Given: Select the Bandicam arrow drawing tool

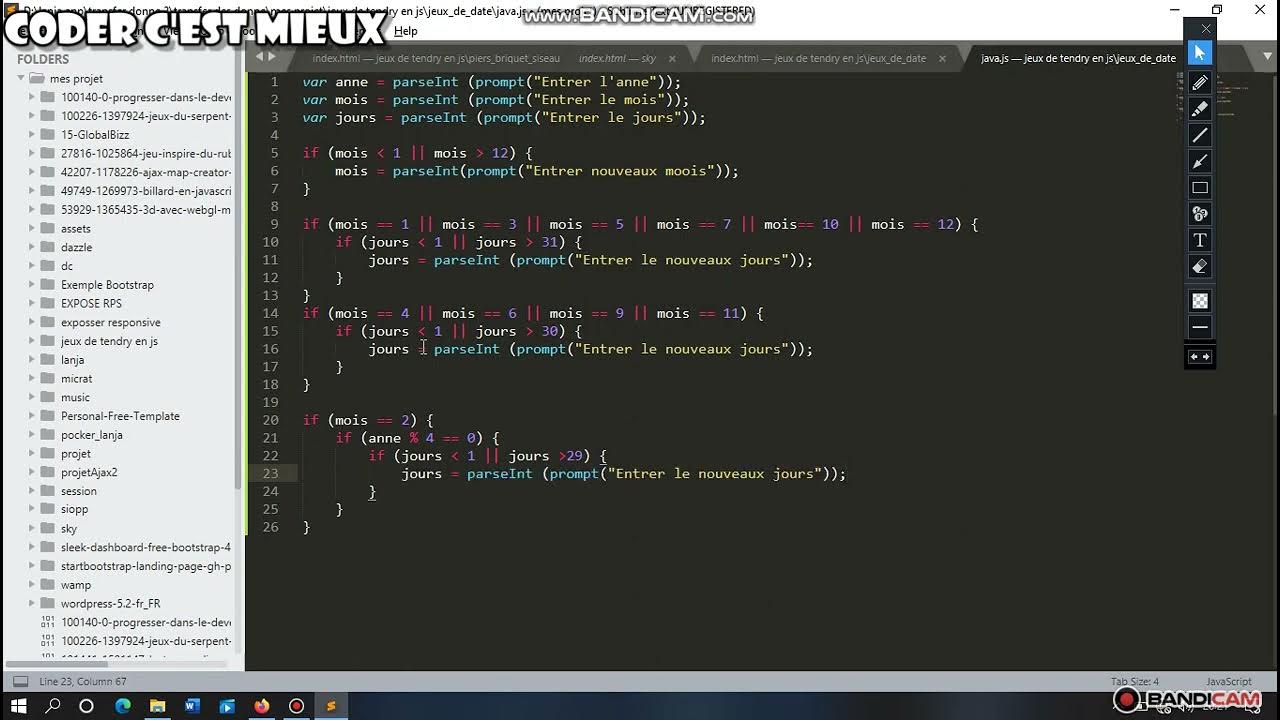Looking at the screenshot, I should click(1200, 161).
